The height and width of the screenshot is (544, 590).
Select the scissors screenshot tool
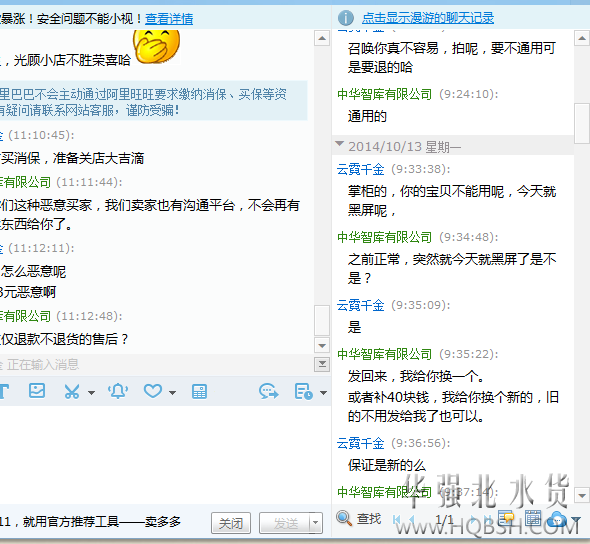(x=71, y=392)
